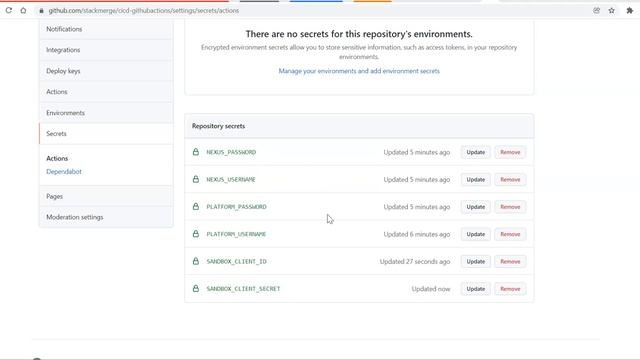Screen dimensions: 640x360
Task: Follow Manage your environments and add secrets link
Action: point(359,71)
